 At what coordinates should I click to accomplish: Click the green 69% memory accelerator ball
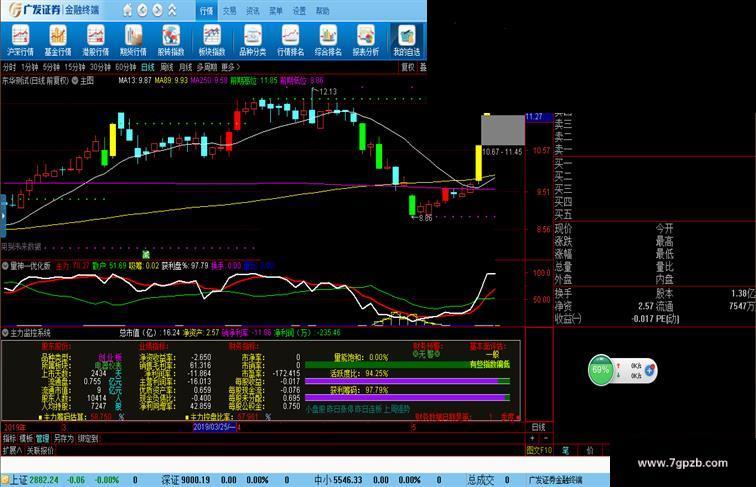point(600,370)
